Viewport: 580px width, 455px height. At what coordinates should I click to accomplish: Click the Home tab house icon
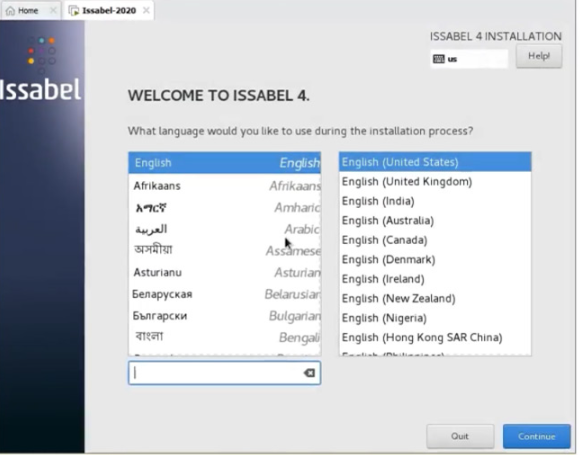[x=10, y=10]
